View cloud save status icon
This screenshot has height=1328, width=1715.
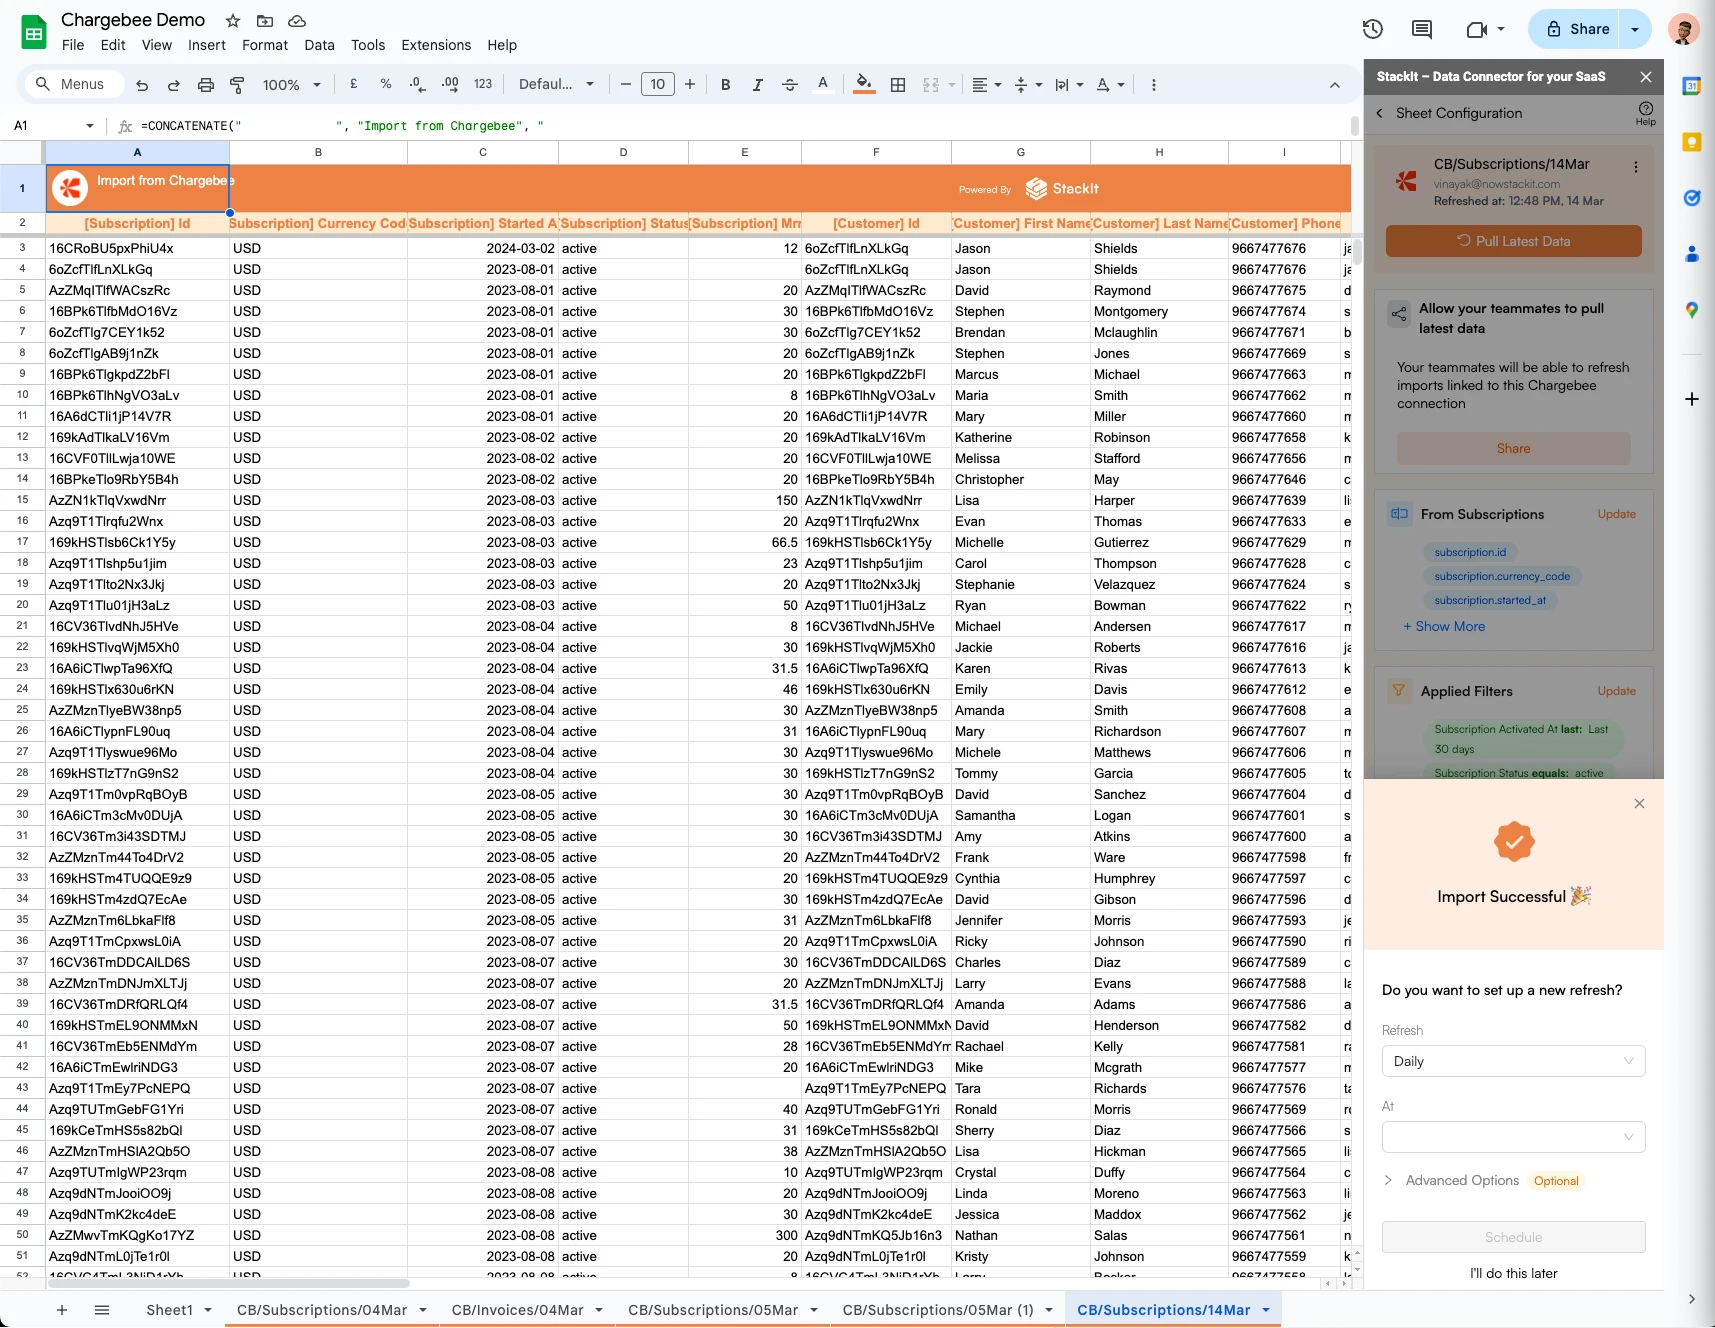click(x=297, y=20)
